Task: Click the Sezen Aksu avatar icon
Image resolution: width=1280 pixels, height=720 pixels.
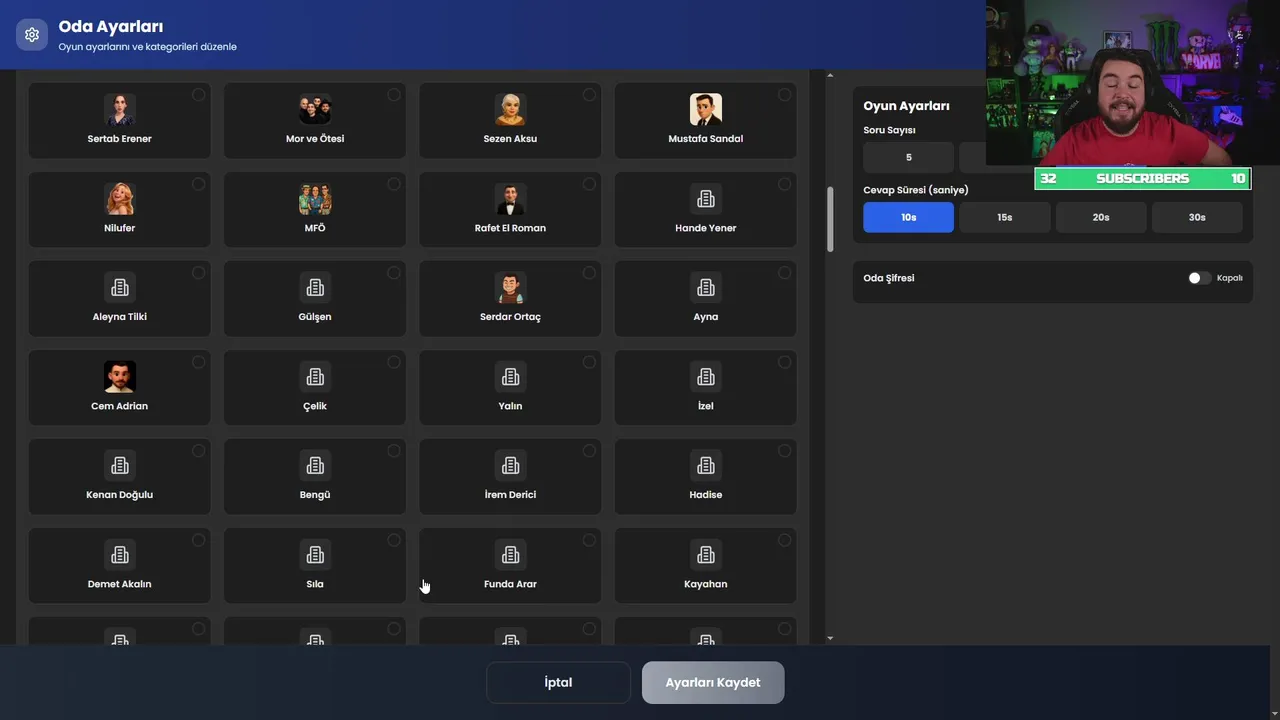Action: [510, 109]
